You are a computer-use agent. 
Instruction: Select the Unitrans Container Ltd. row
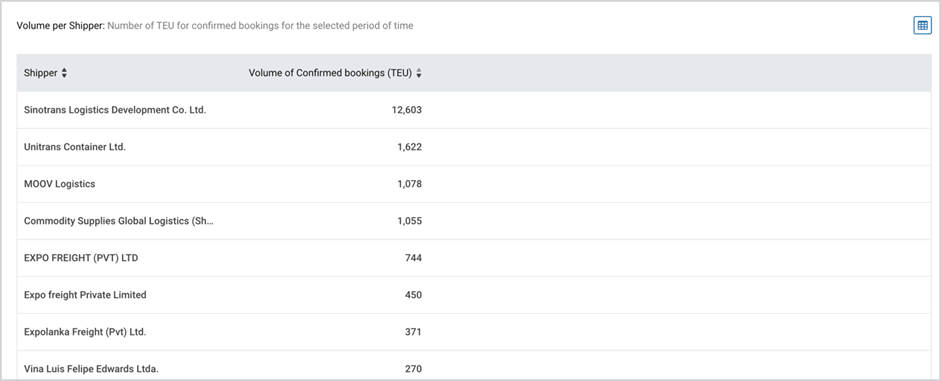pyautogui.click(x=474, y=147)
